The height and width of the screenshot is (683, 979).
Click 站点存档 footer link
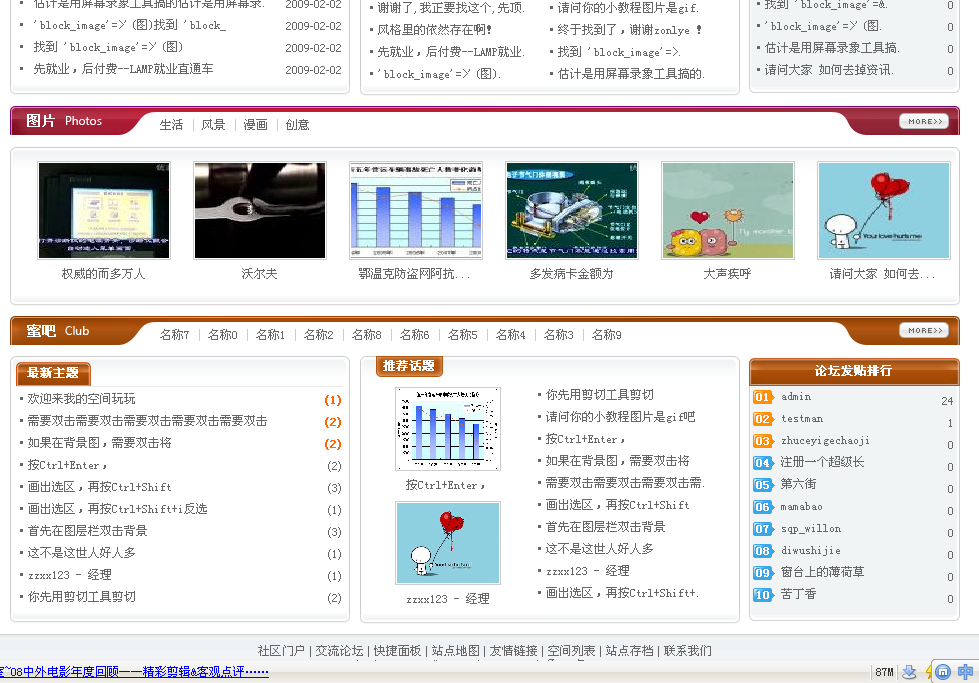click(629, 651)
